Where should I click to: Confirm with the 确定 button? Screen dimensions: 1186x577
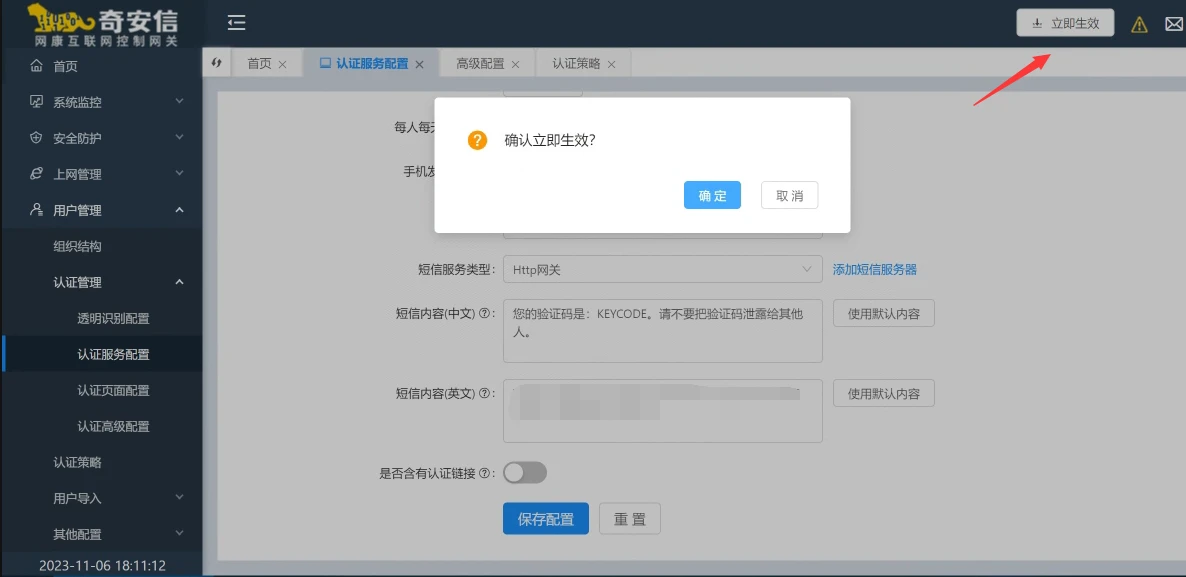click(x=712, y=196)
